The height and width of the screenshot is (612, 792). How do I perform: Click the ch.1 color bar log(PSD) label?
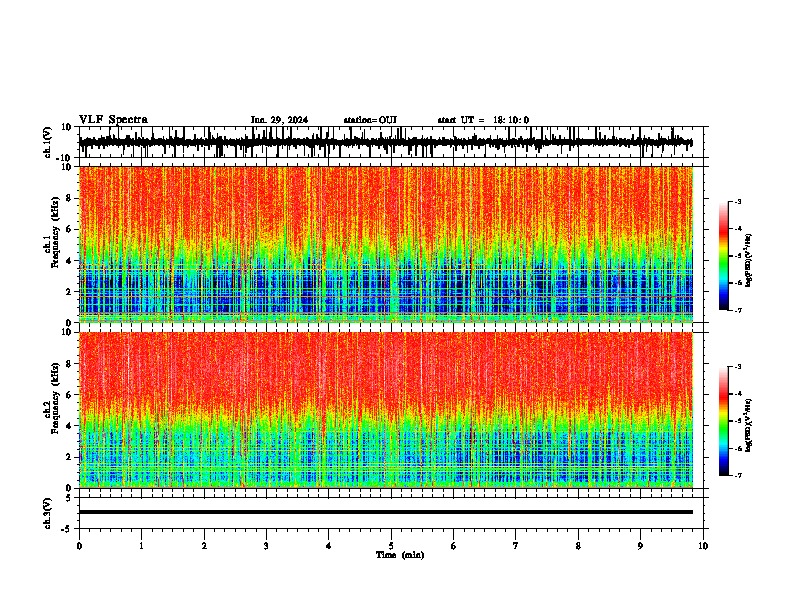748,261
